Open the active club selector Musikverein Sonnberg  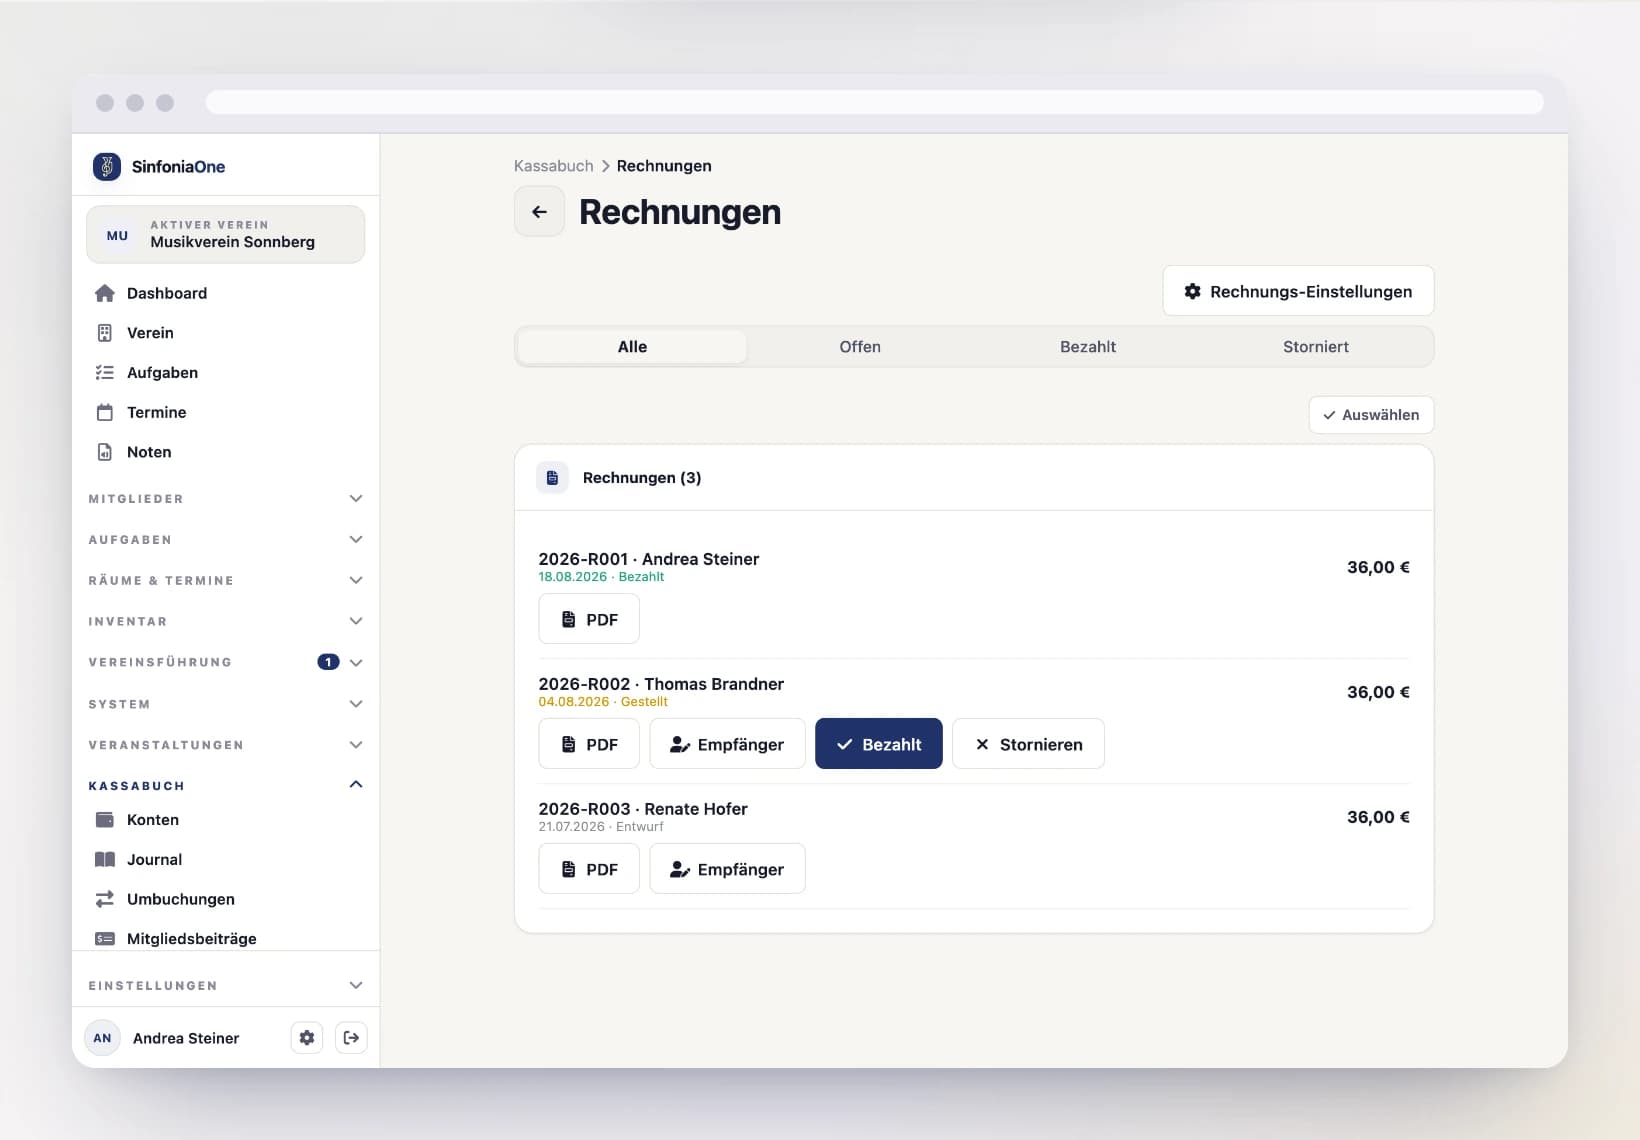click(x=226, y=235)
